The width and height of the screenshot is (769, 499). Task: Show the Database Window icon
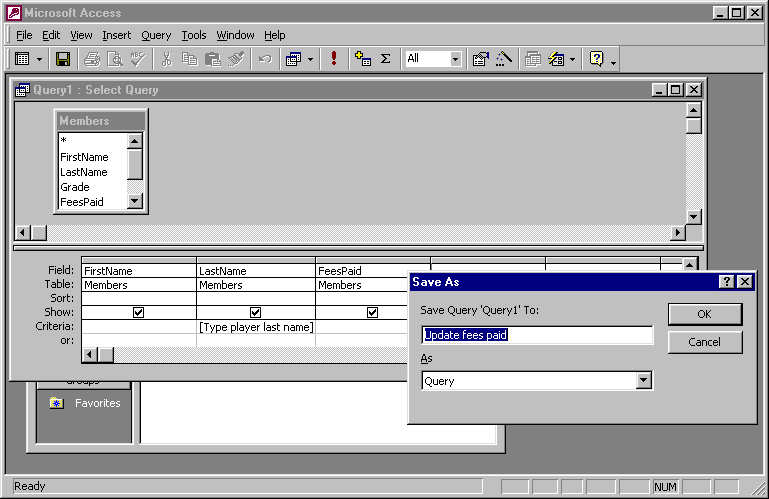[x=533, y=59]
